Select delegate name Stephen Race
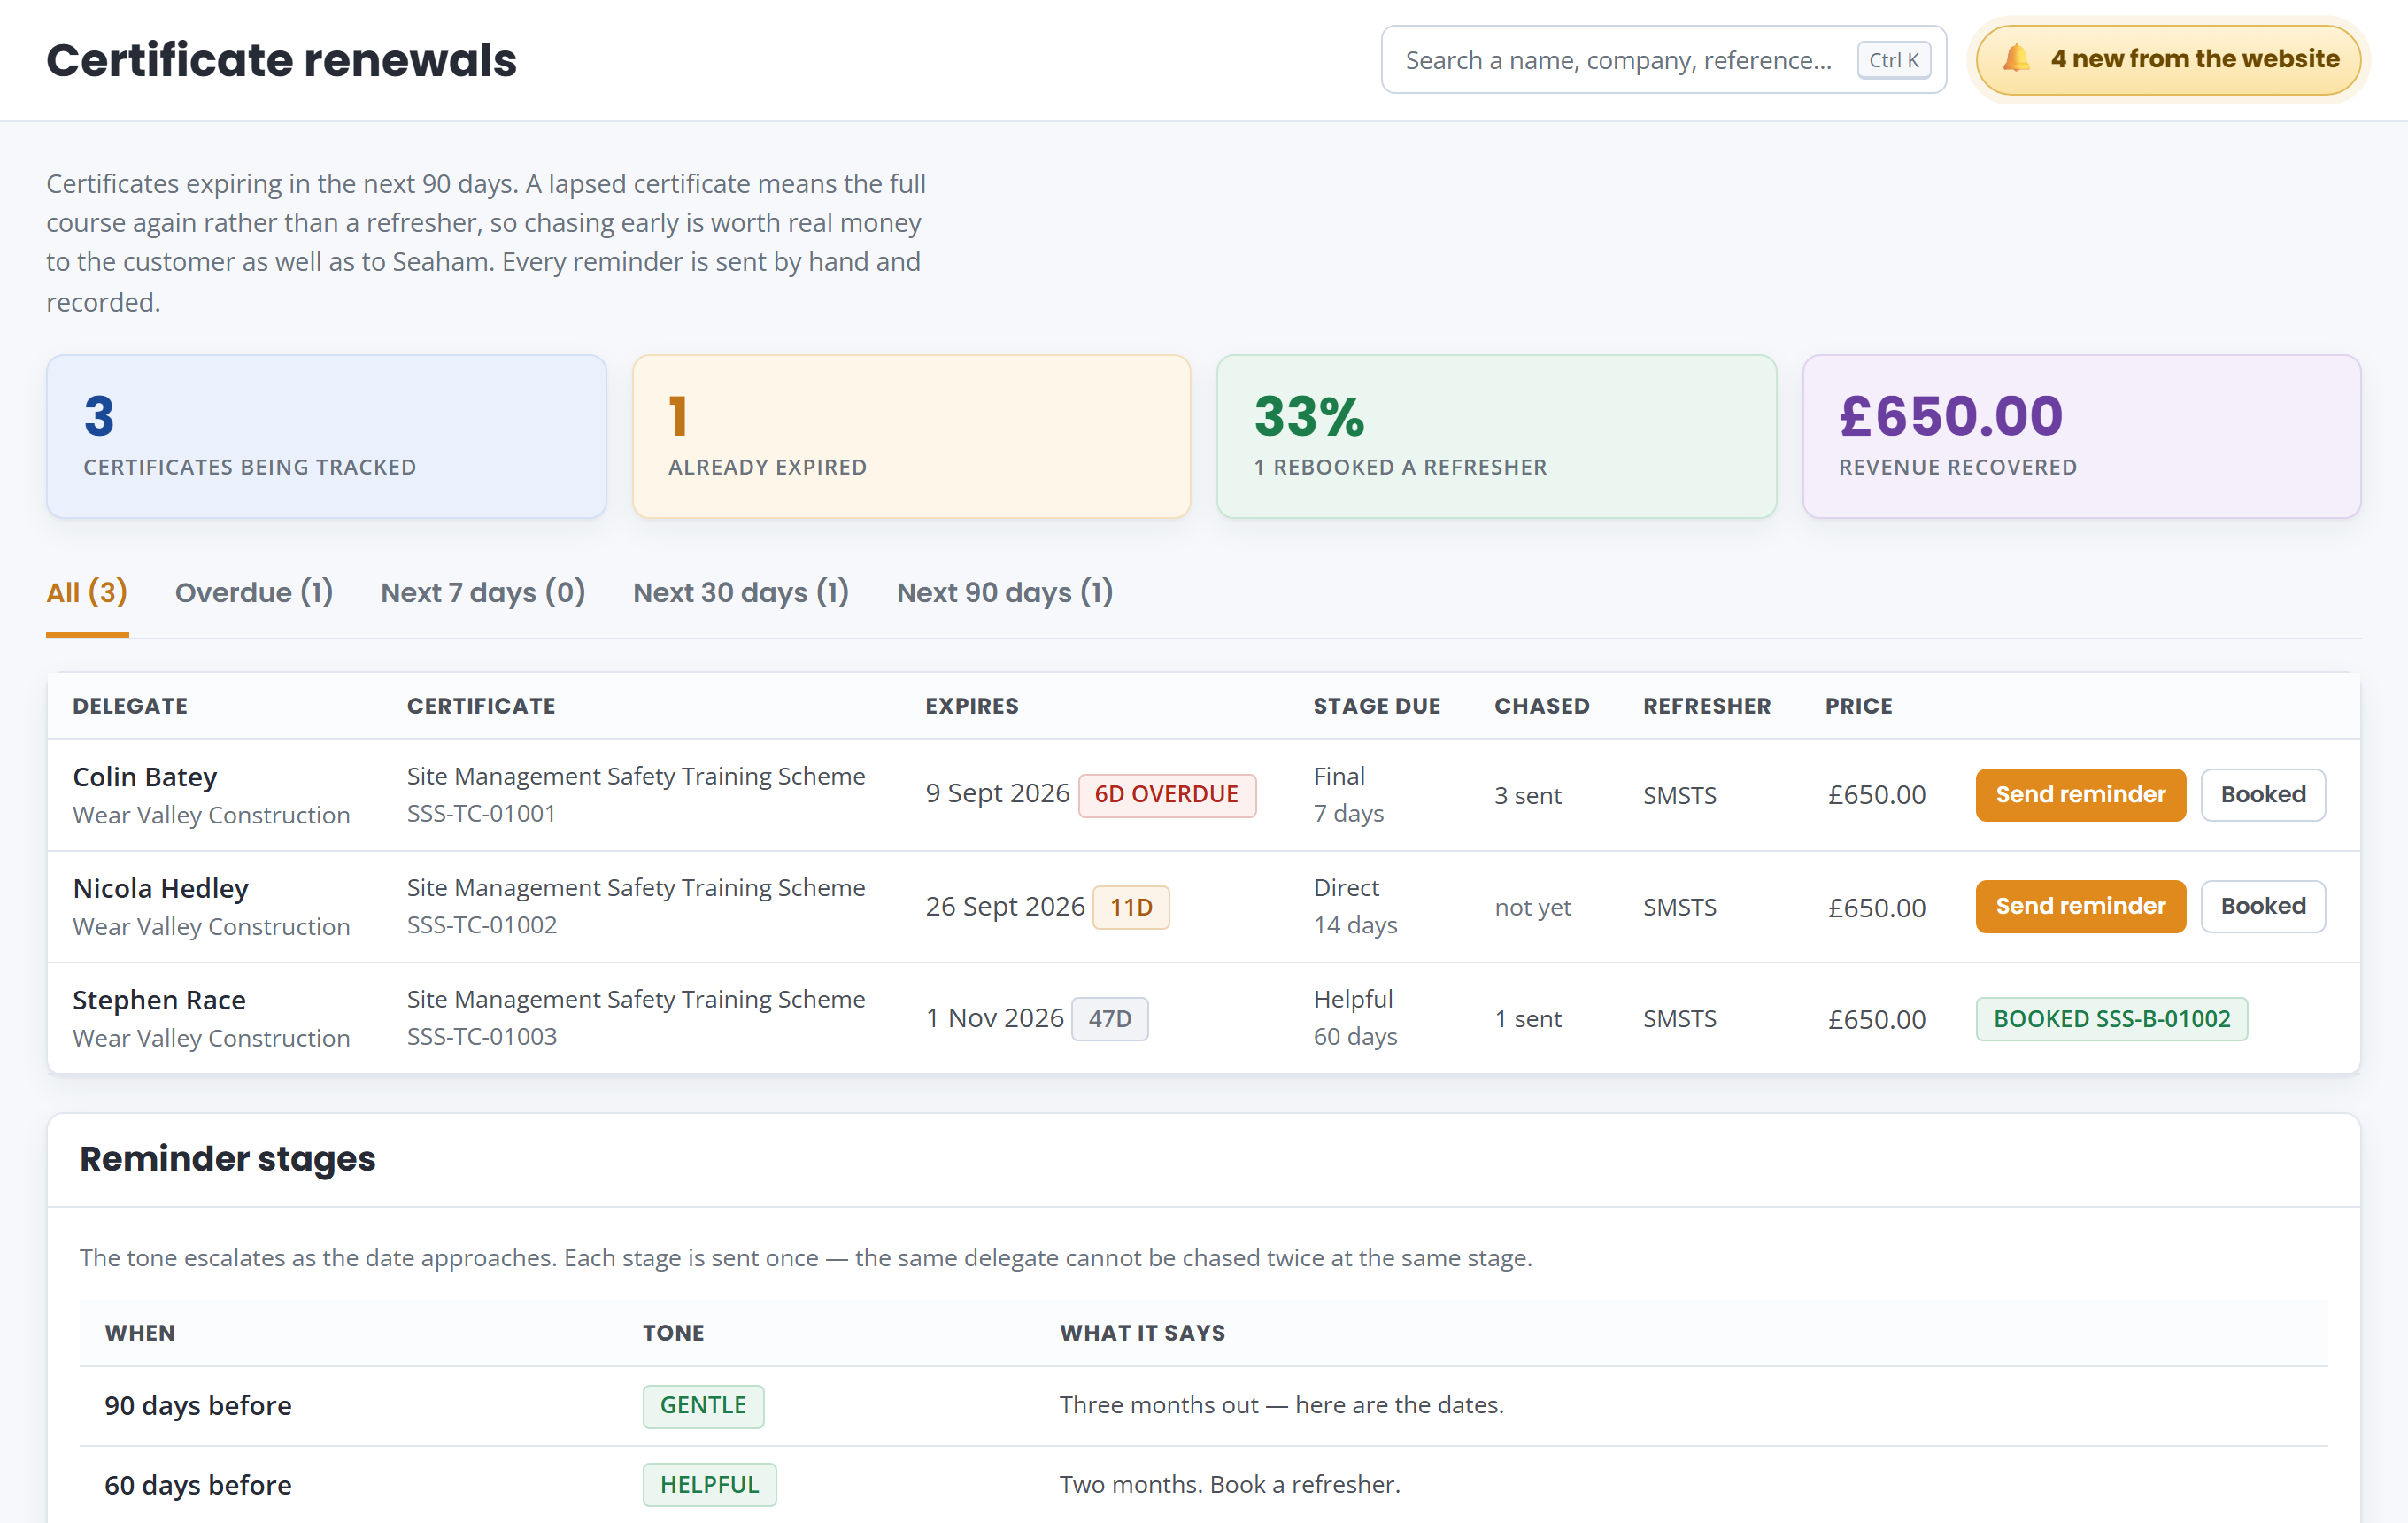Viewport: 2408px width, 1523px height. click(159, 1000)
